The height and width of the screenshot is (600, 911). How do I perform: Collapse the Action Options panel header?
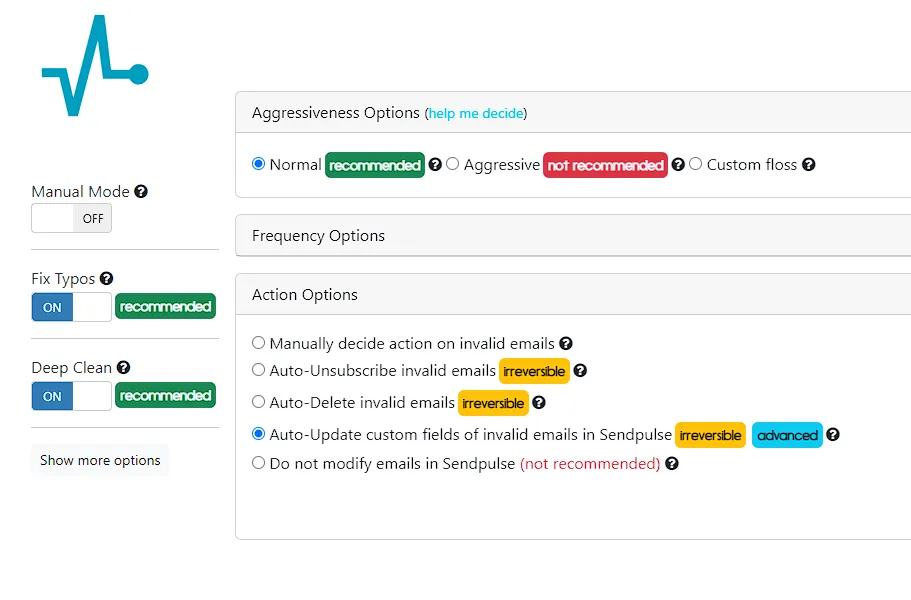tap(573, 294)
